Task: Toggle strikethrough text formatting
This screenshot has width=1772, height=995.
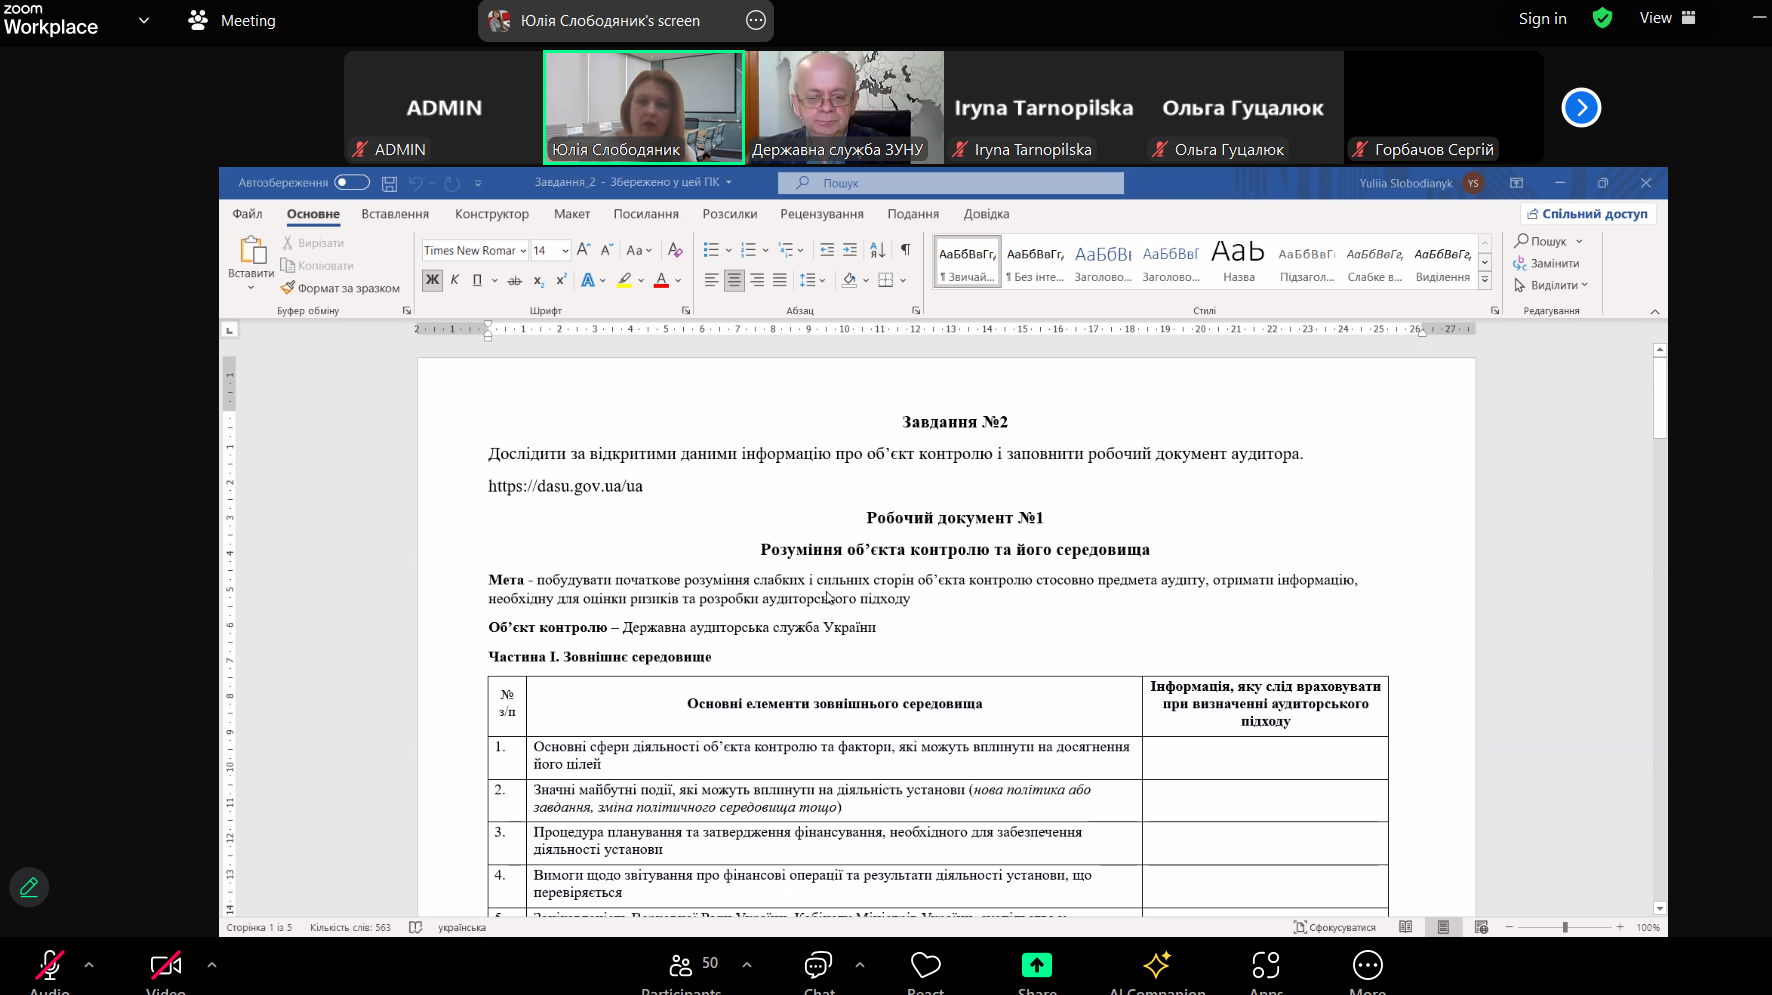Action: coord(514,280)
